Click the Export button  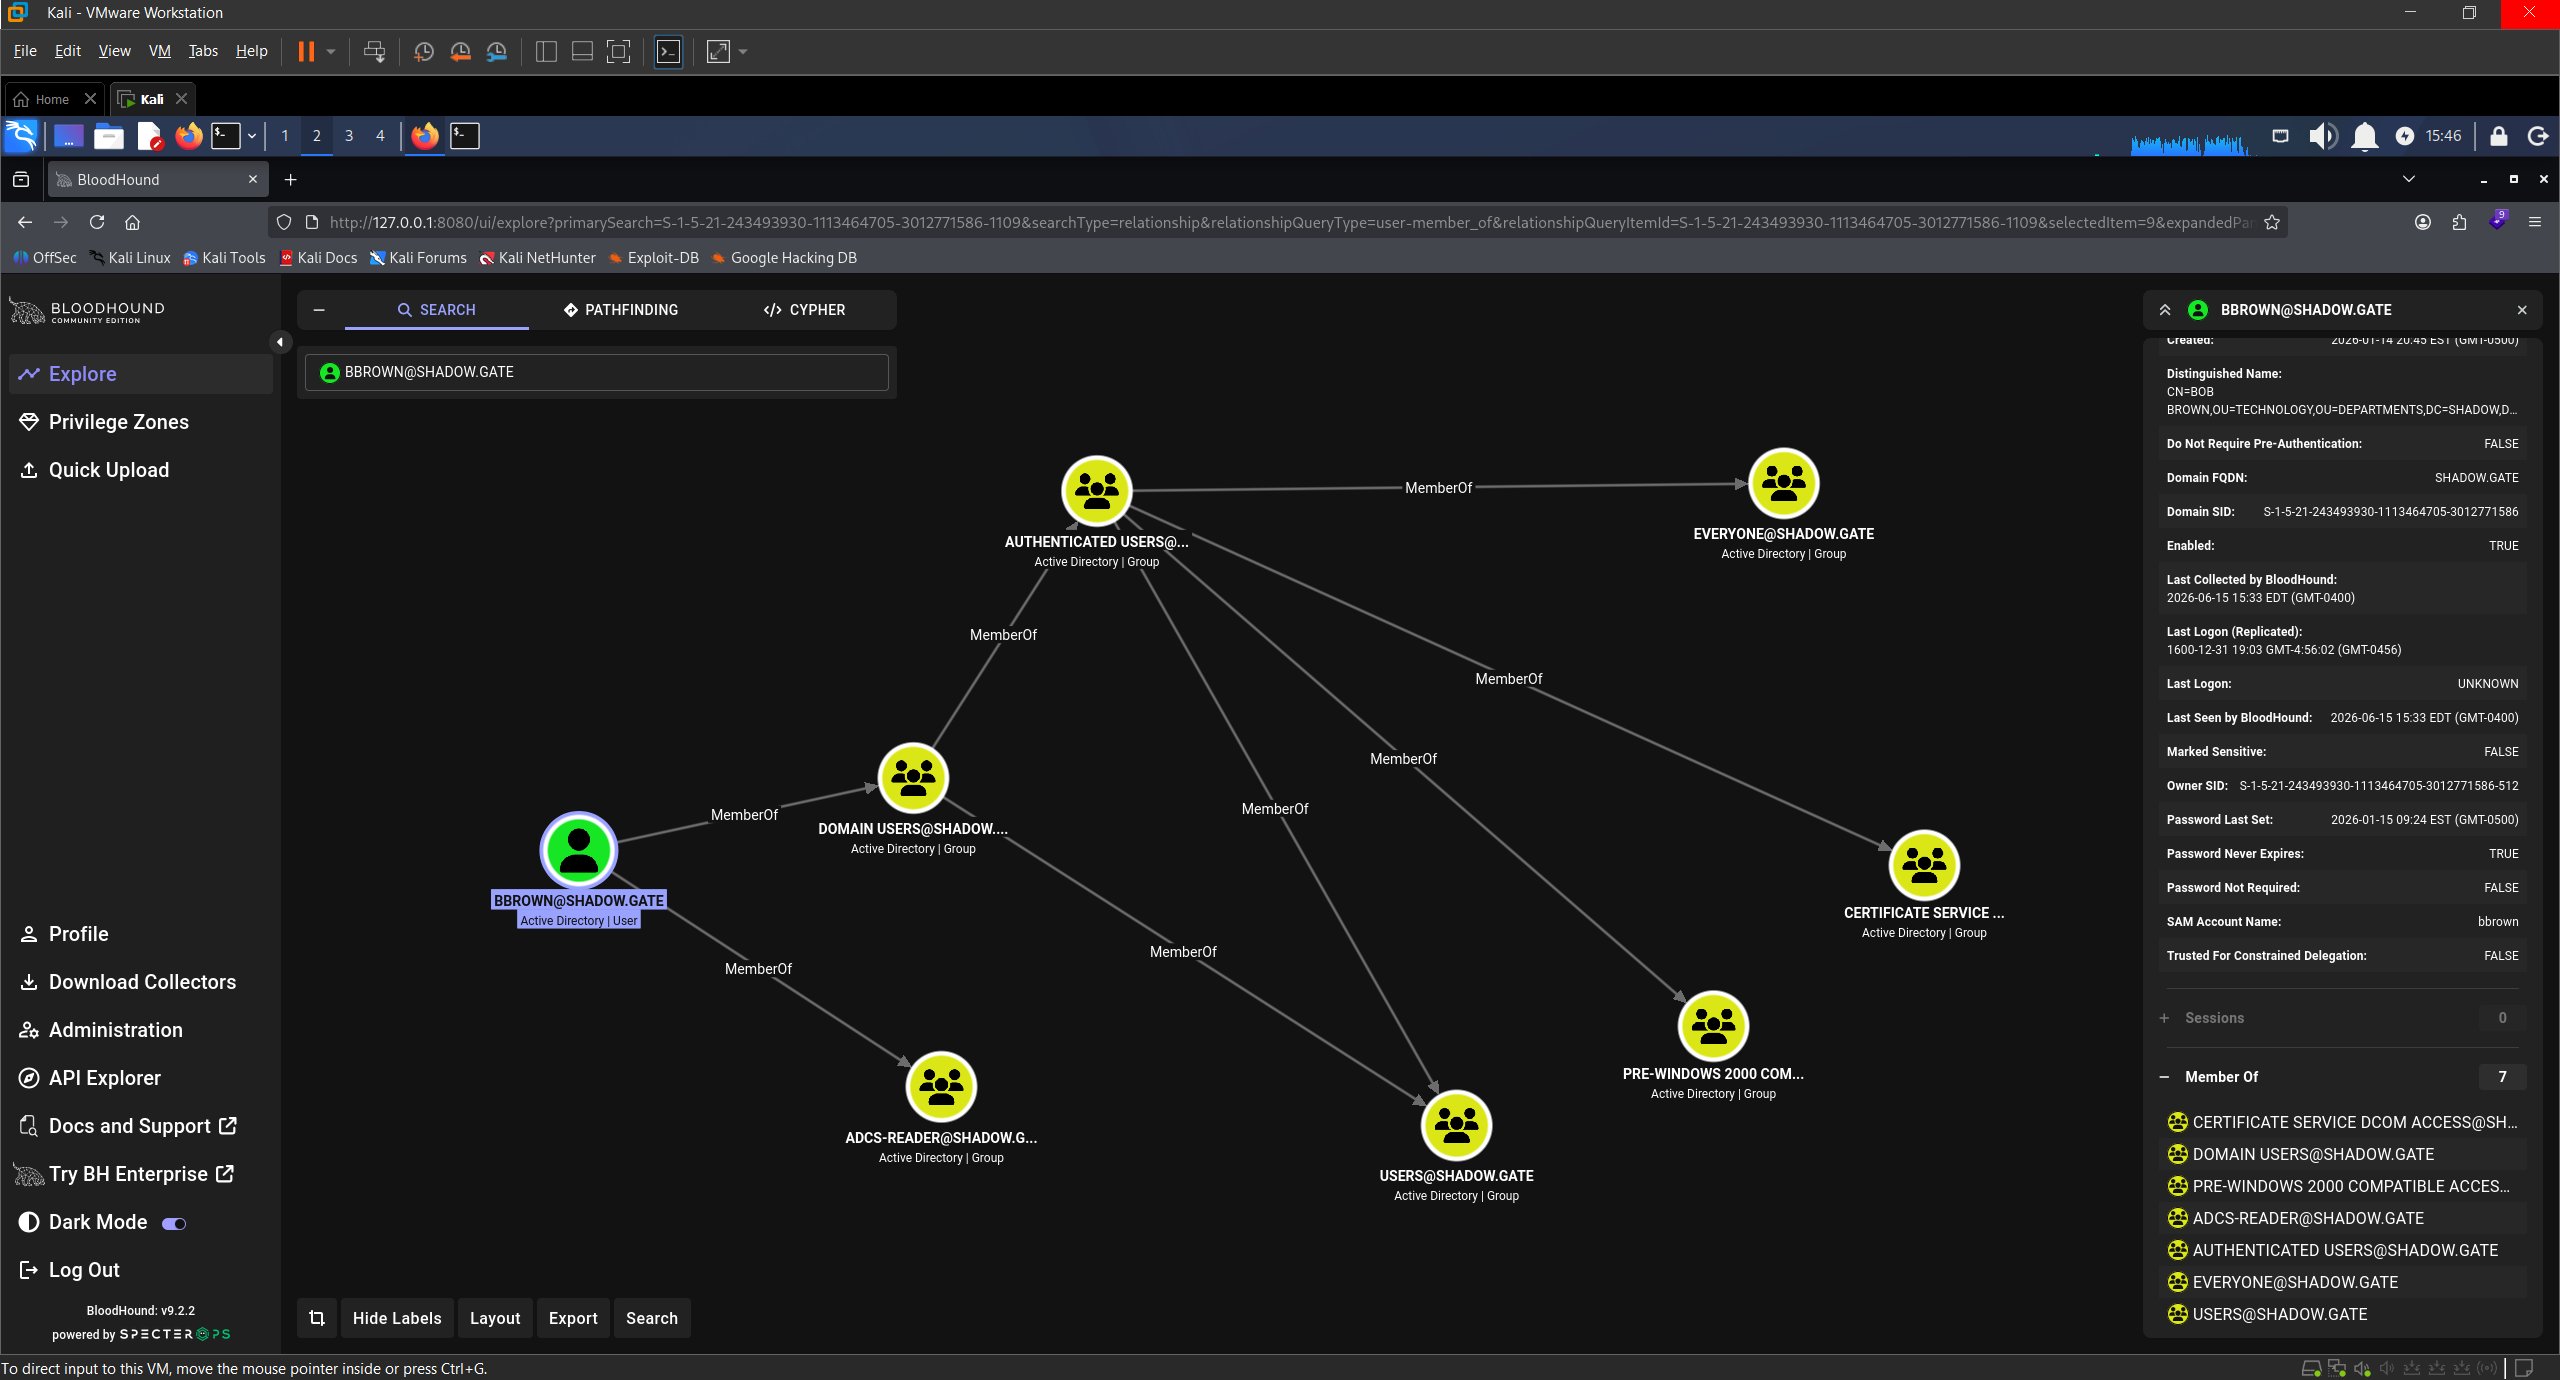click(x=573, y=1318)
